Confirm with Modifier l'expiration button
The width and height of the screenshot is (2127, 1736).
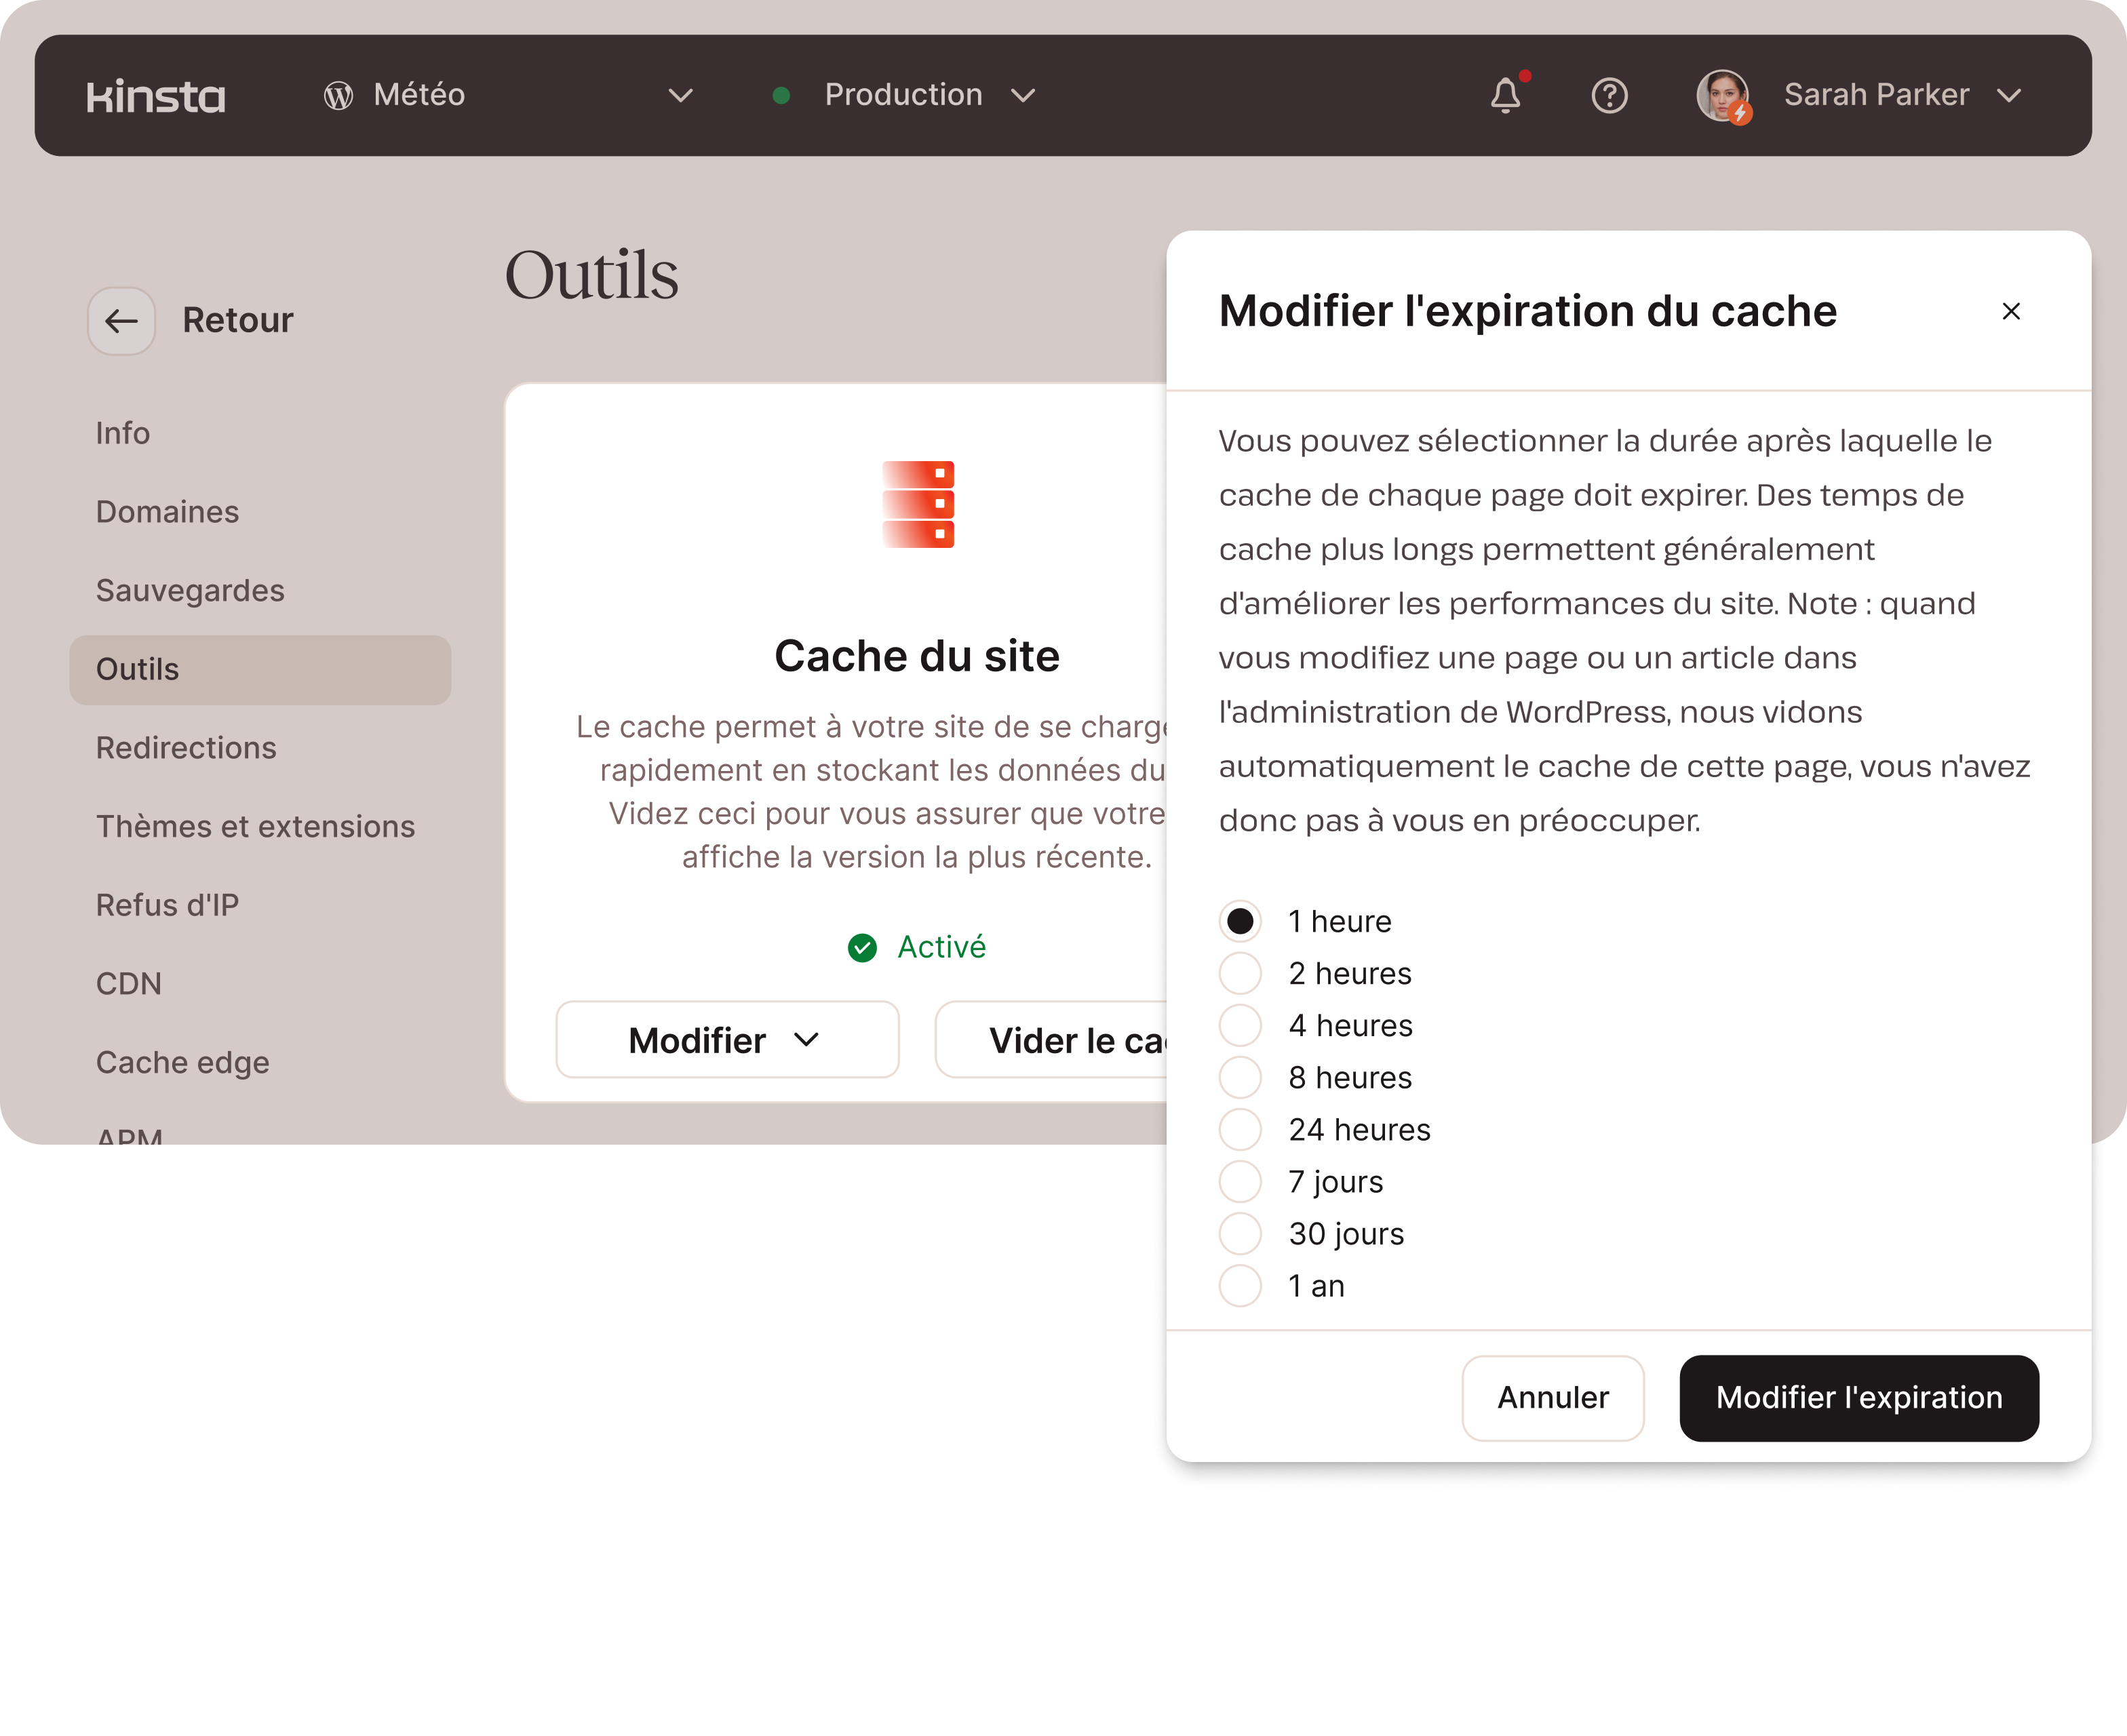[x=1858, y=1397]
